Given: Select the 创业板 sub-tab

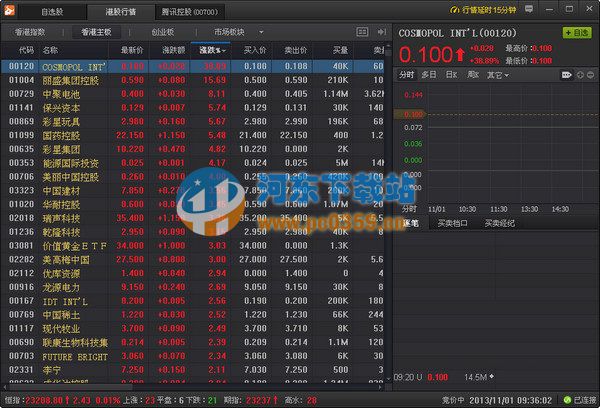Looking at the screenshot, I should 163,32.
